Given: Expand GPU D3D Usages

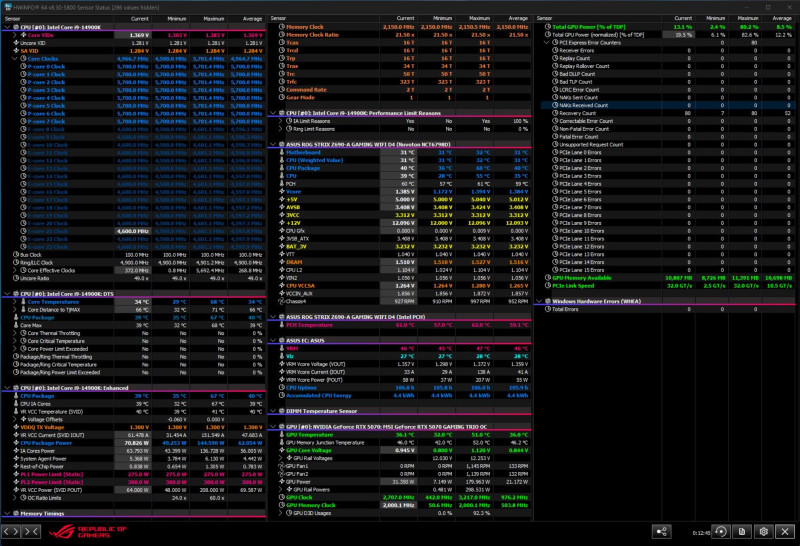Looking at the screenshot, I should [x=281, y=513].
